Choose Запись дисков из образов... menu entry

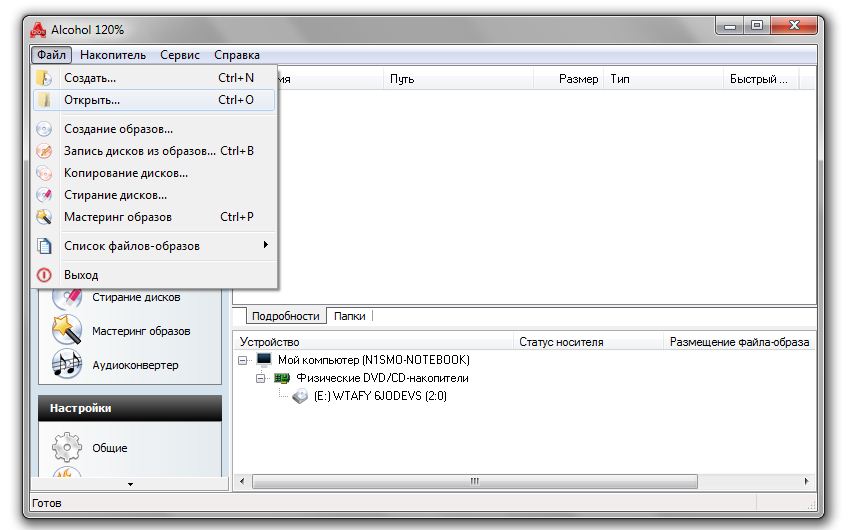coord(154,151)
